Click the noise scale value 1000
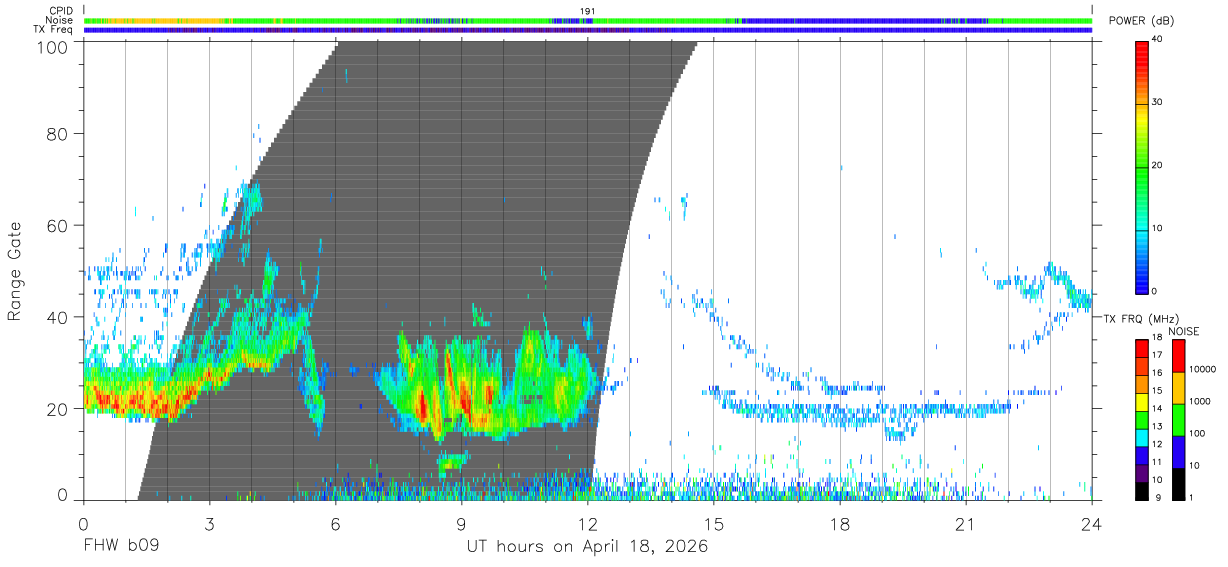This screenshot has width=1228, height=567. (1201, 401)
